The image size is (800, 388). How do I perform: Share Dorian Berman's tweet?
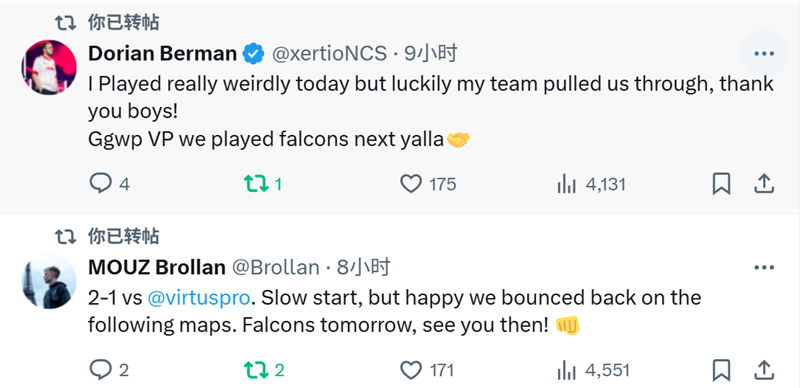pos(764,184)
